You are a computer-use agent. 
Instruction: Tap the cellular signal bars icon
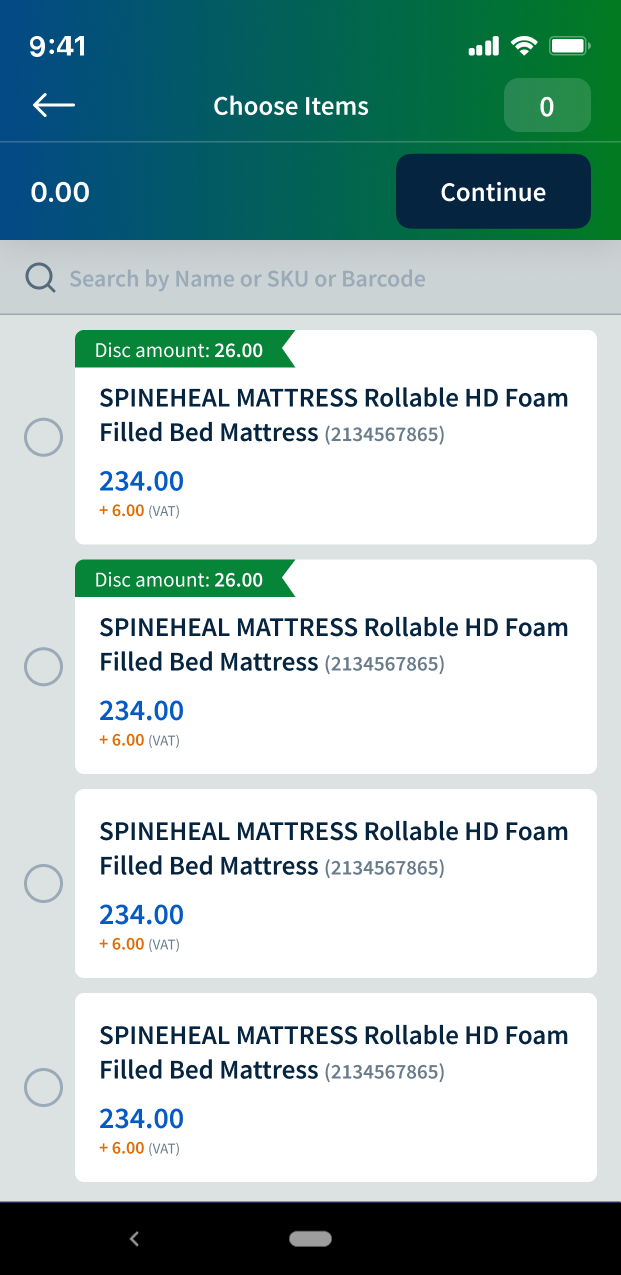[x=483, y=46]
